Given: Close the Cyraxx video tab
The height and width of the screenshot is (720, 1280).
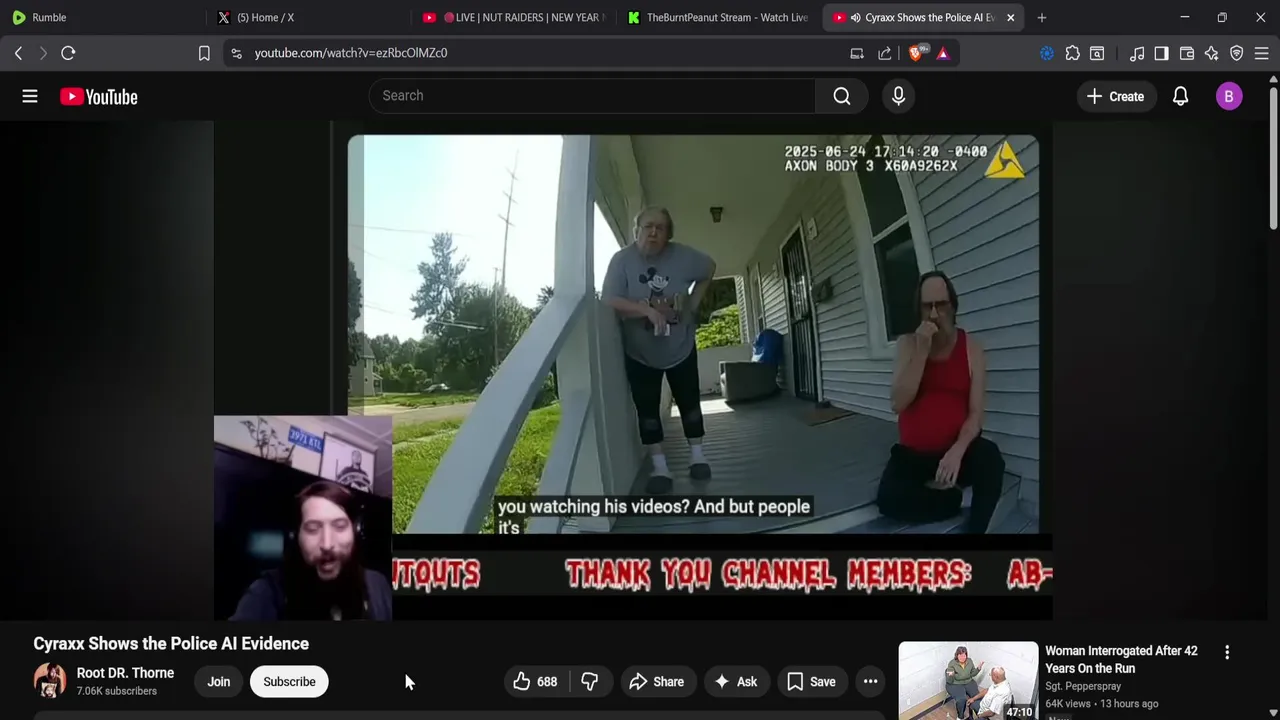Looking at the screenshot, I should [x=1010, y=17].
